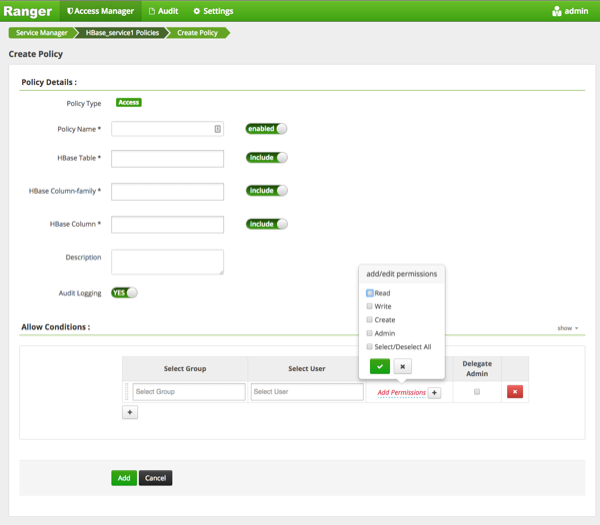600x525 pixels.
Task: Check the Write permission
Action: point(370,306)
